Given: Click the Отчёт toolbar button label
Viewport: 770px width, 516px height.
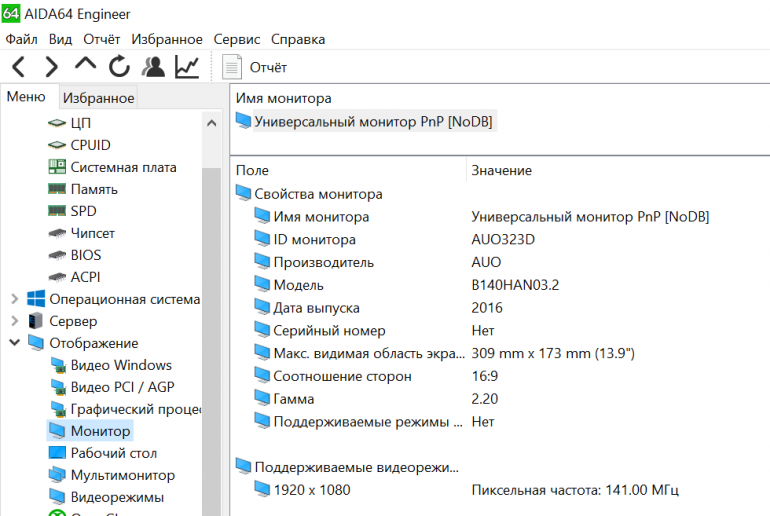Looking at the screenshot, I should 268,67.
